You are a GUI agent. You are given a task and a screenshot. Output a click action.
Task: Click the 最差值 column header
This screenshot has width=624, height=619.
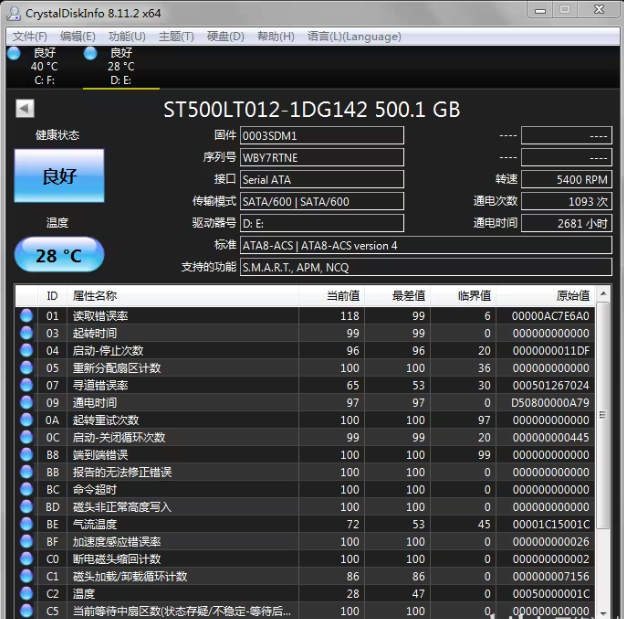[x=397, y=296]
